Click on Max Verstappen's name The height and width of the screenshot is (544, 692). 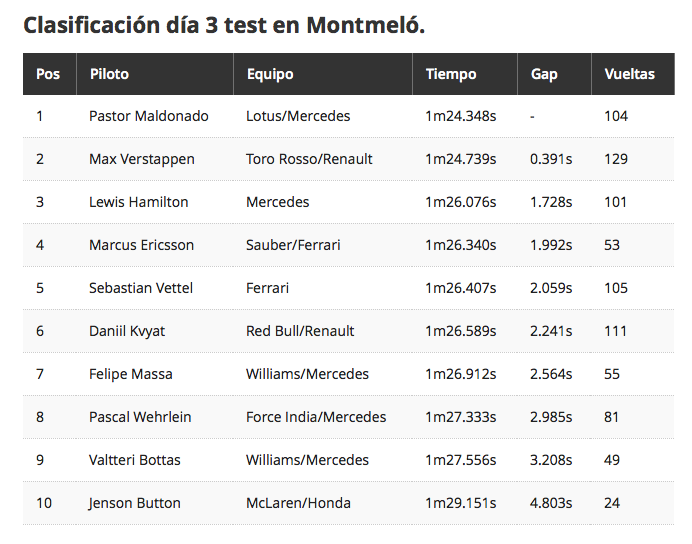pos(142,159)
